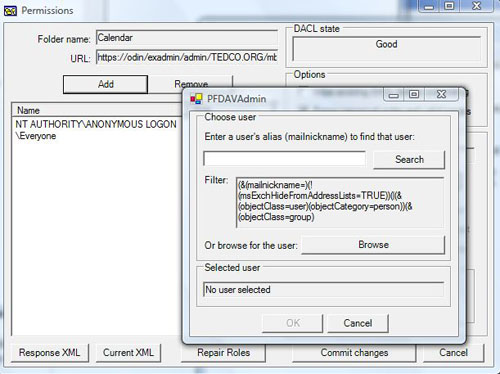Click the 'Or browse for the user:' label
Screen dimensions: 500x374
pos(251,246)
